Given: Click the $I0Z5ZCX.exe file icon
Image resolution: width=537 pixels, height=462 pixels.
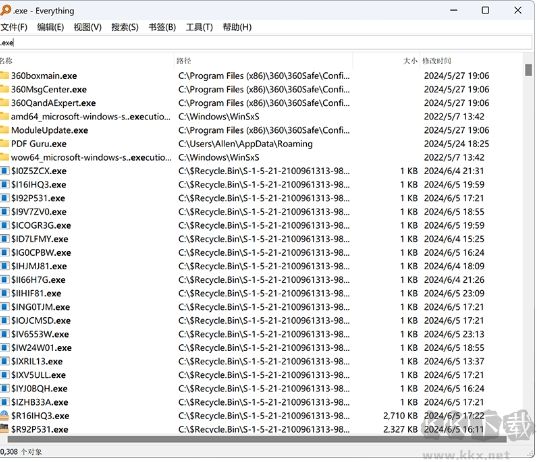Looking at the screenshot, I should (x=4, y=171).
